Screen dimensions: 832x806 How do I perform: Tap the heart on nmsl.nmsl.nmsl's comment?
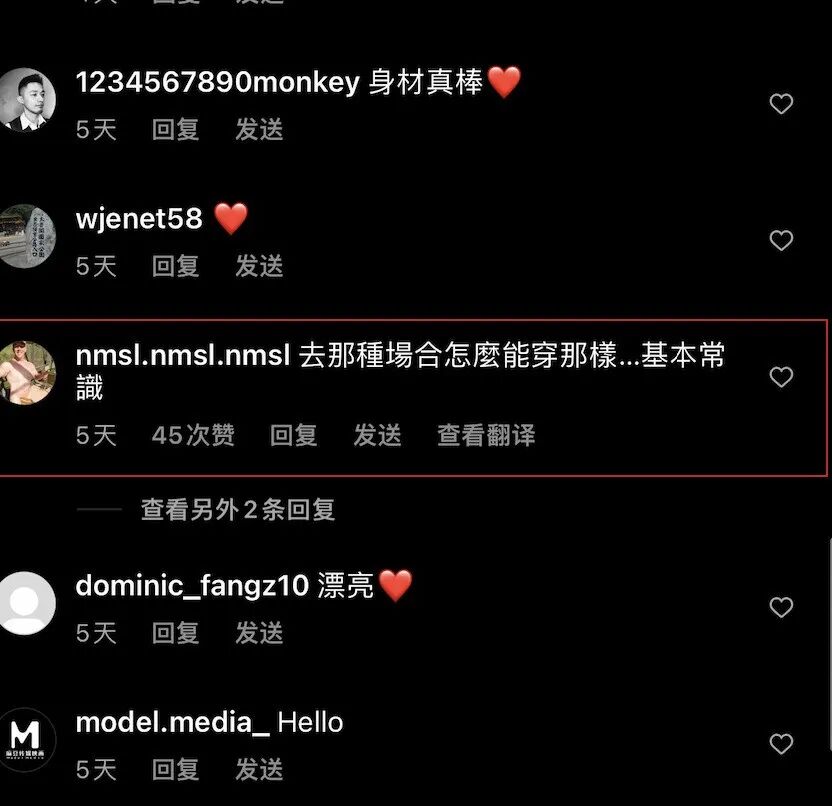[x=781, y=377]
